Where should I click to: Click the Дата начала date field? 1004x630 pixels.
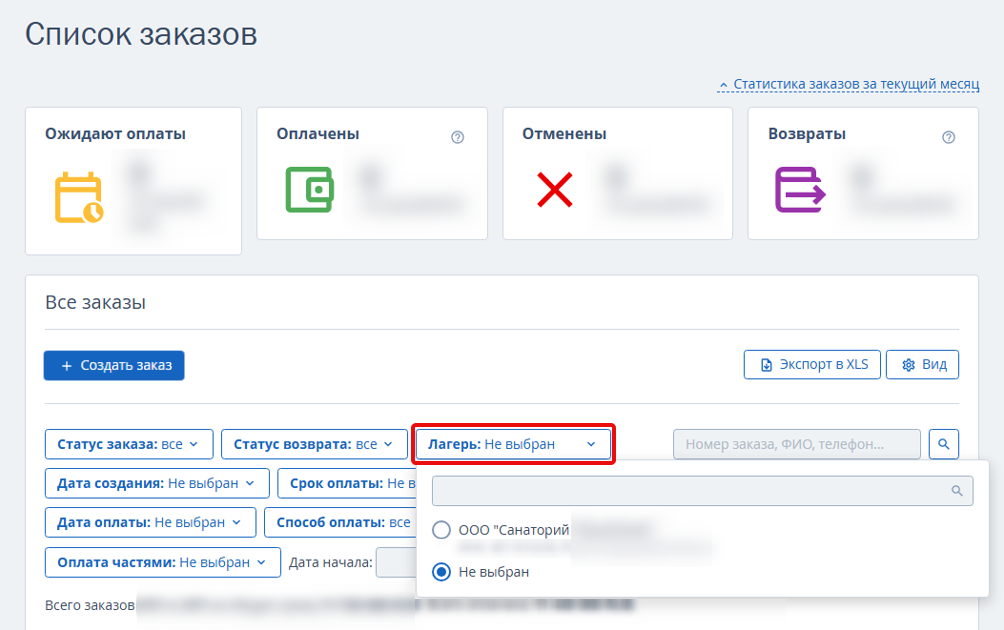pos(396,562)
